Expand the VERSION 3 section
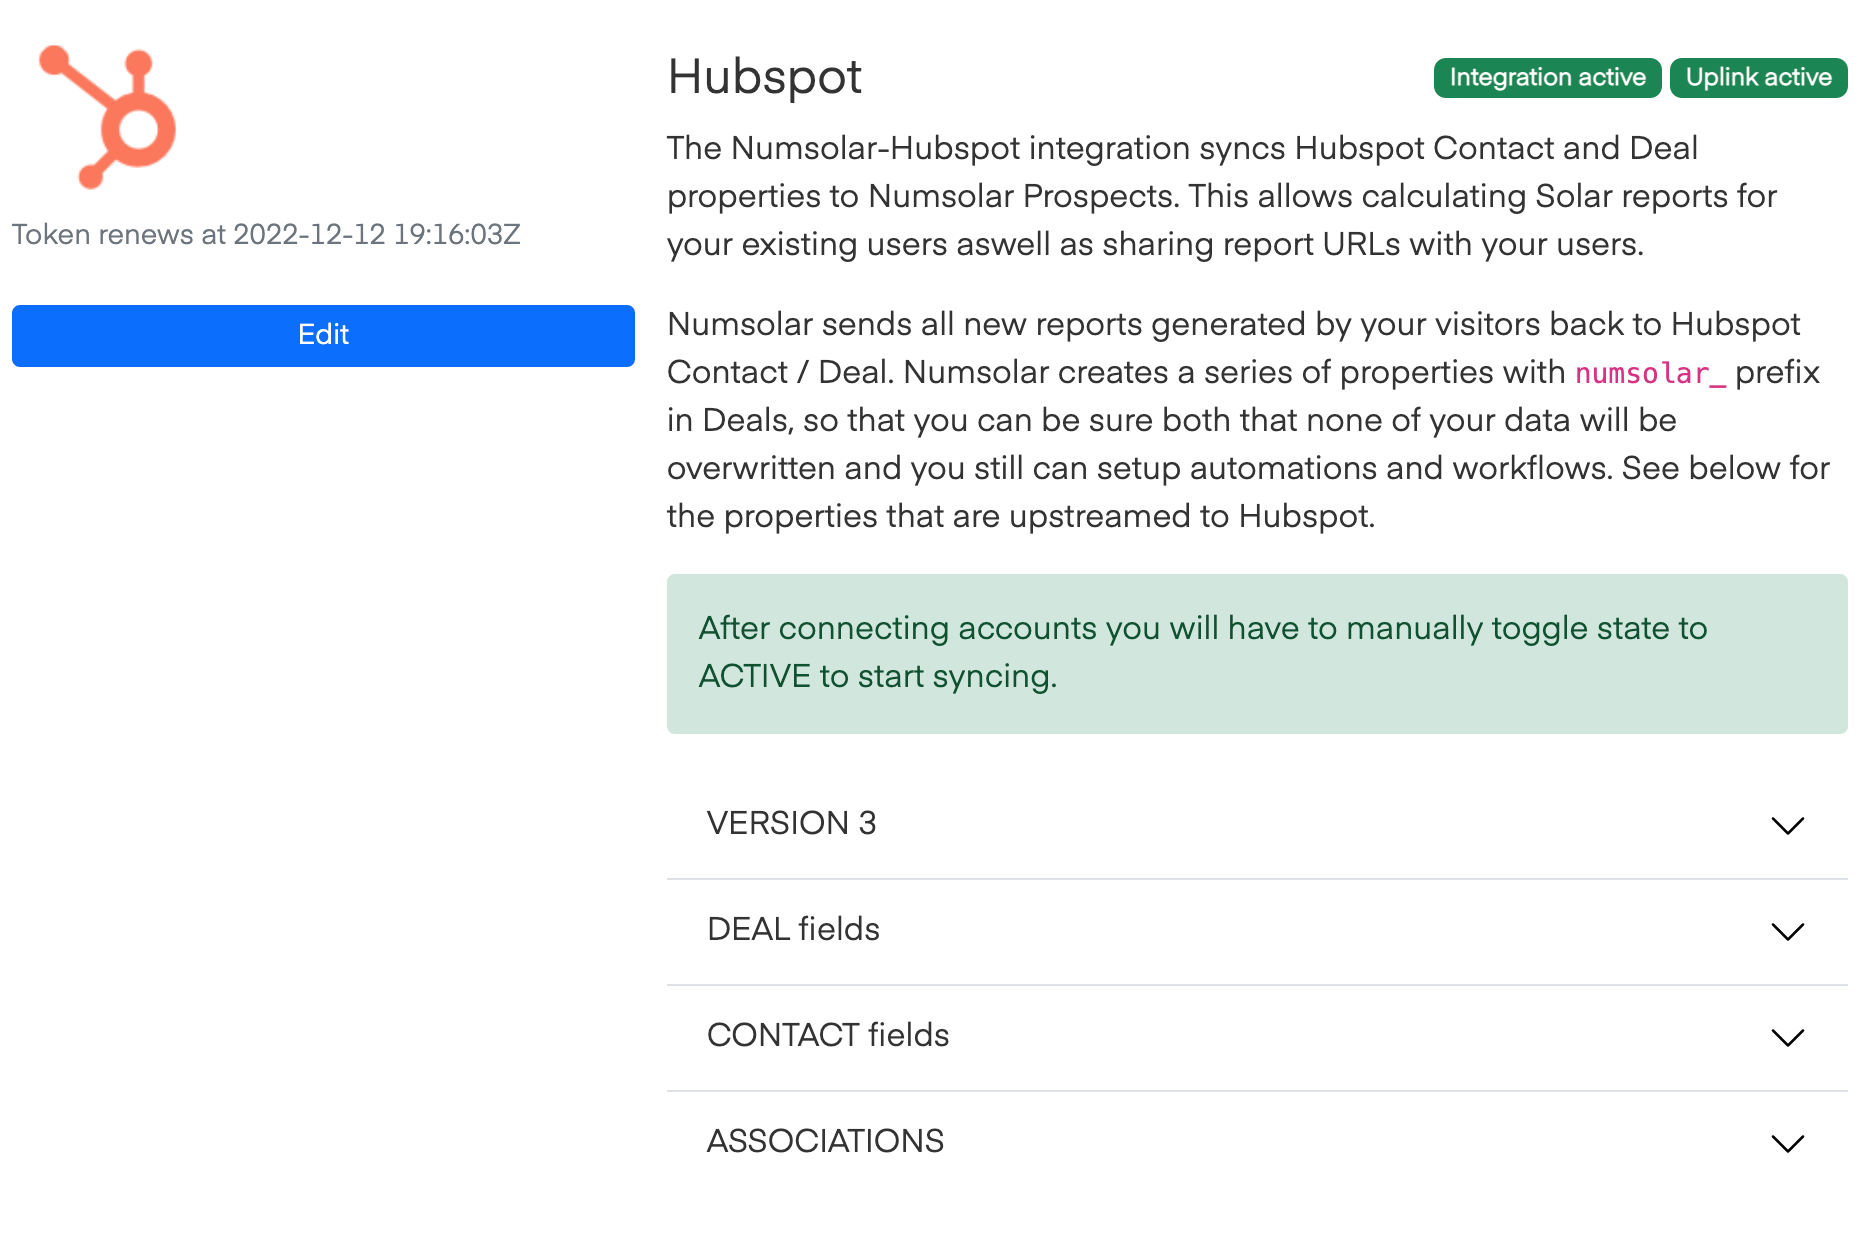The width and height of the screenshot is (1866, 1248). click(1257, 824)
